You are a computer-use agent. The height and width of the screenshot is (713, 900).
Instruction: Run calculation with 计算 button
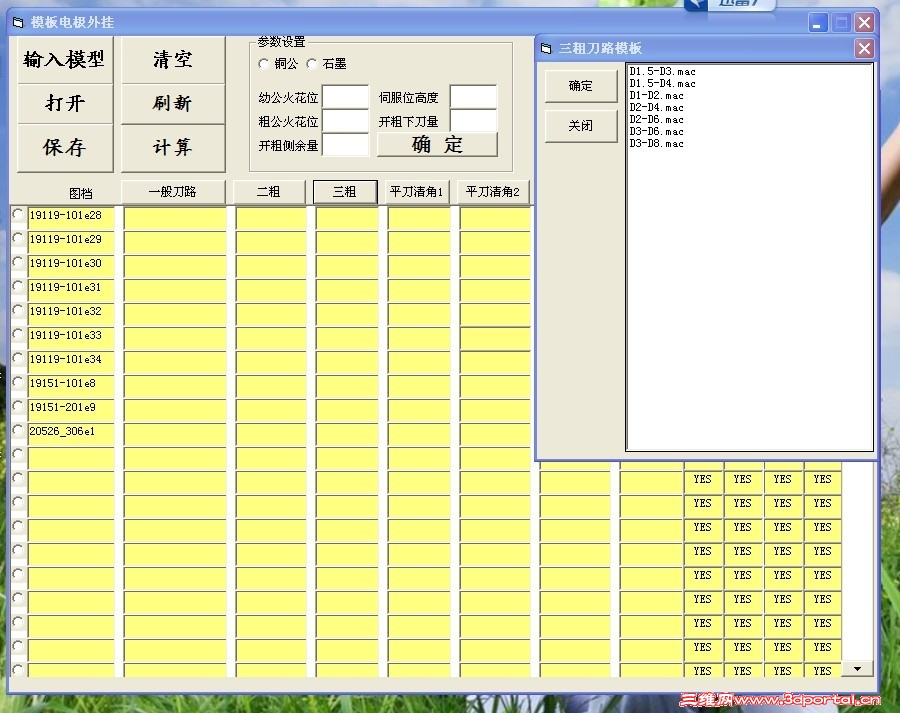click(x=173, y=148)
